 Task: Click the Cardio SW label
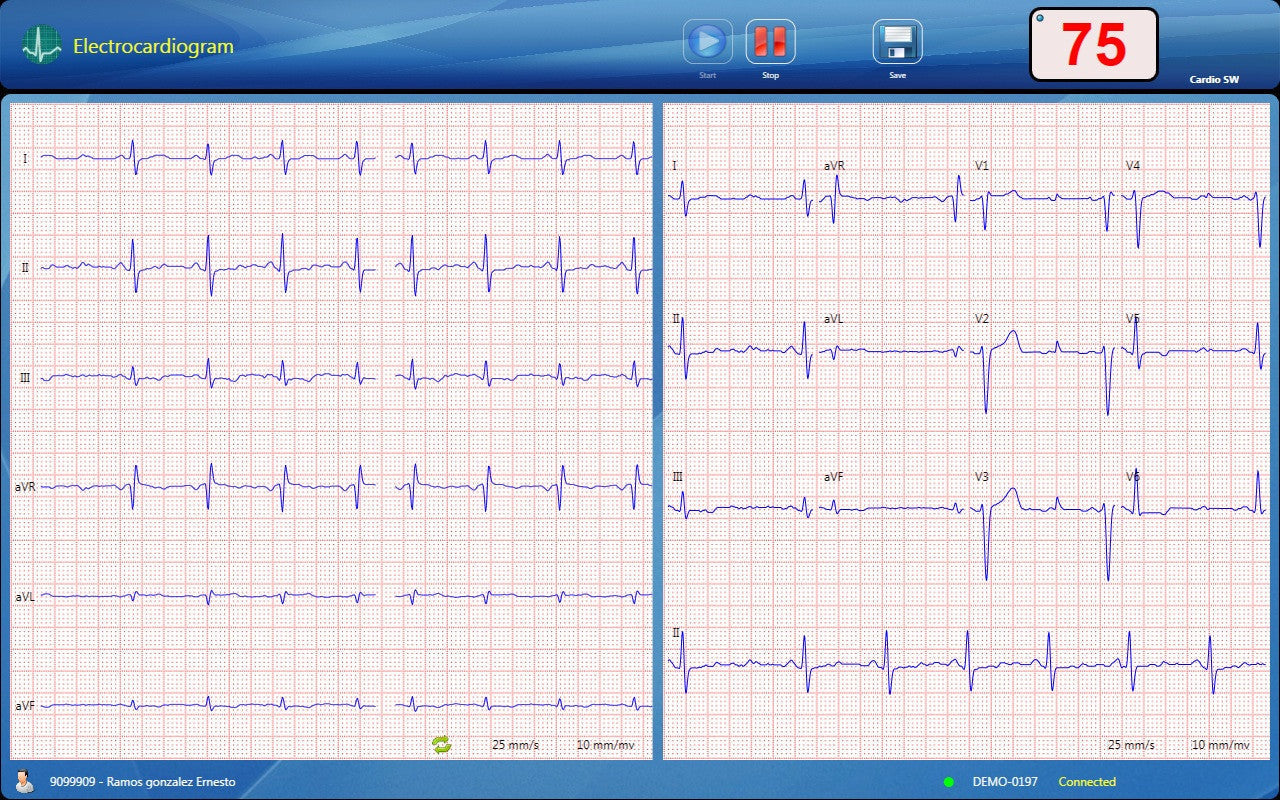(x=1213, y=79)
